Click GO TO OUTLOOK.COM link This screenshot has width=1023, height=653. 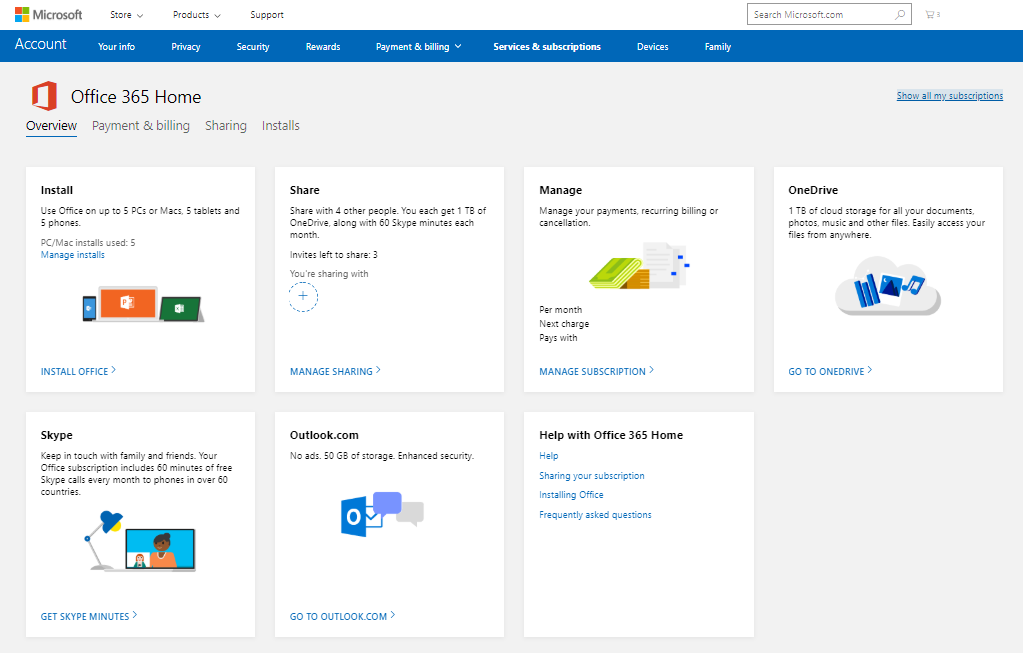coord(343,616)
